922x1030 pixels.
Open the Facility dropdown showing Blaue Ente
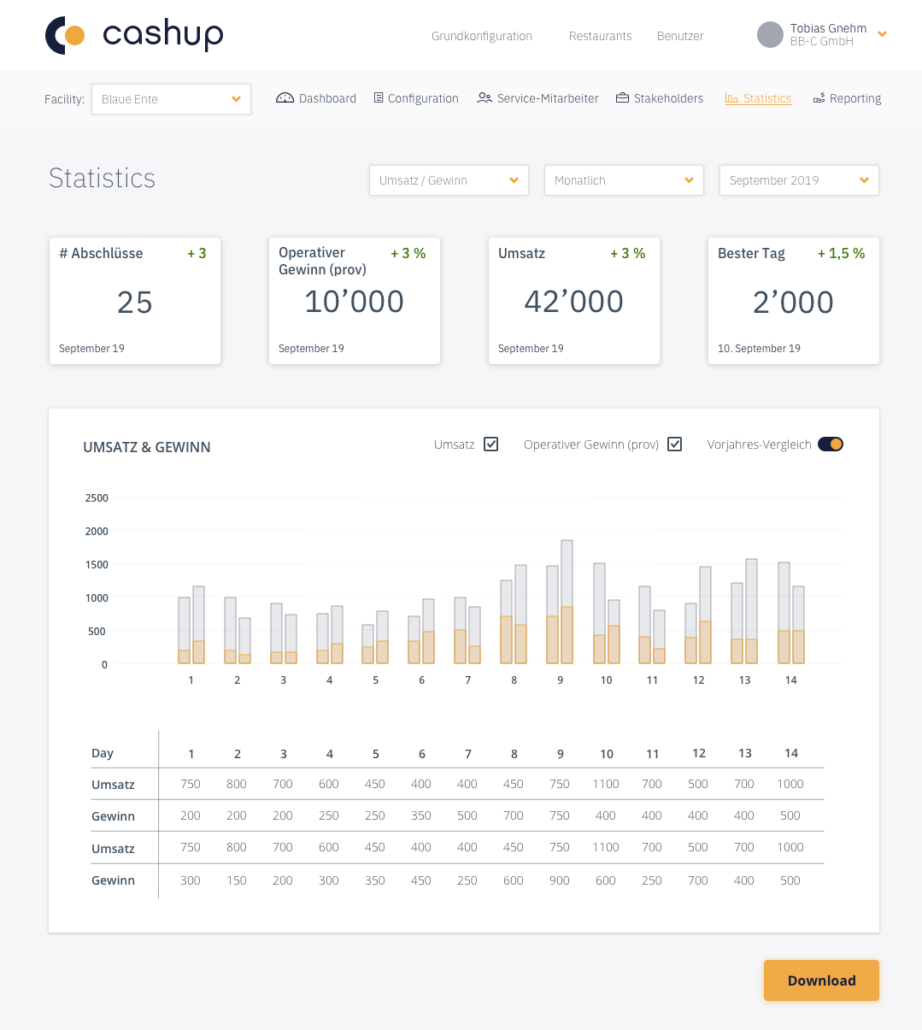[170, 99]
